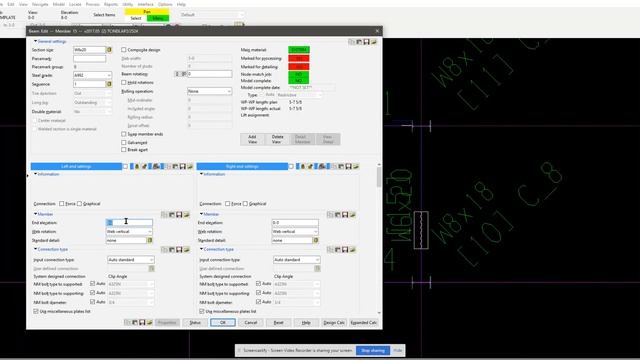Open the left Web rotation dropdown
The image size is (640, 360).
coord(129,231)
